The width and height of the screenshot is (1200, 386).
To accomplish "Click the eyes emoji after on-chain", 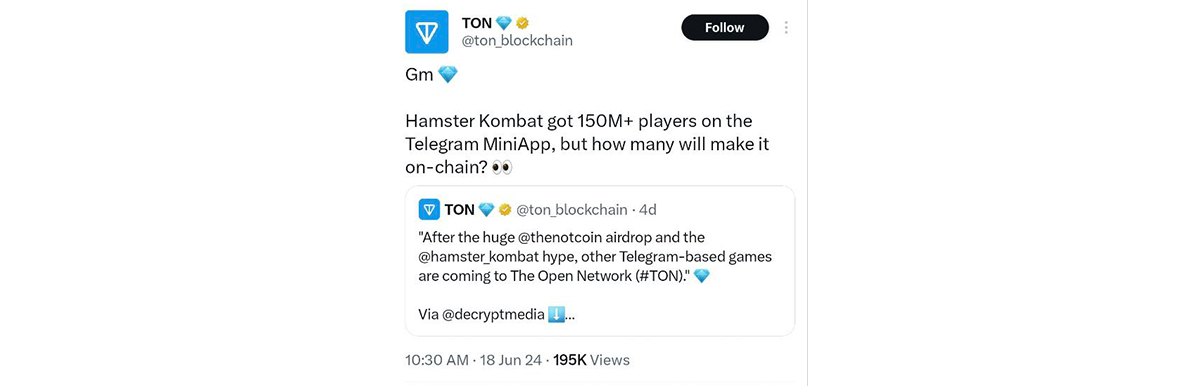I will click(x=502, y=169).
